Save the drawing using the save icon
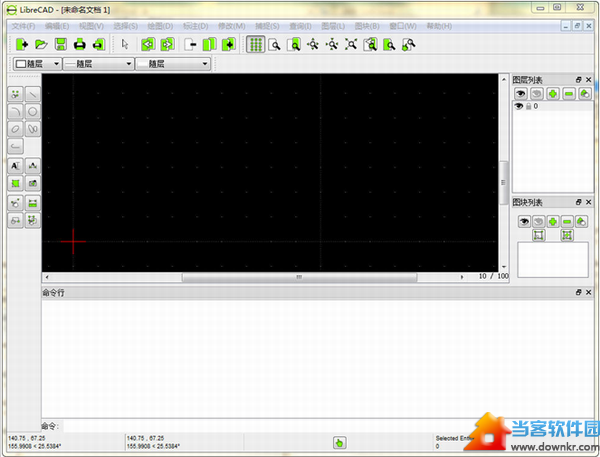Screen dimensions: 600x457 (61, 44)
